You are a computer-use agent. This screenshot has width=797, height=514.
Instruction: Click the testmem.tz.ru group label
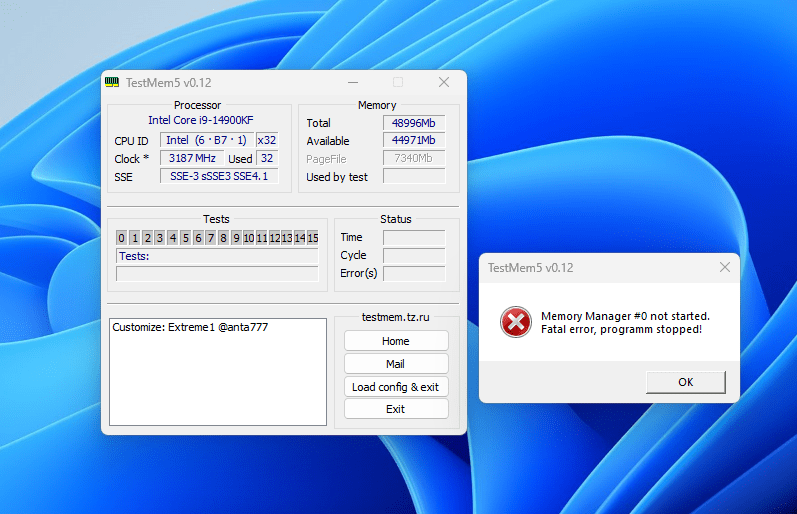[395, 317]
